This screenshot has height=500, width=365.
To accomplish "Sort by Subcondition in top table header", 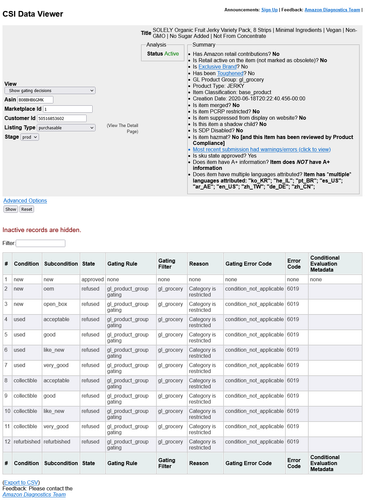I will (x=61, y=264).
